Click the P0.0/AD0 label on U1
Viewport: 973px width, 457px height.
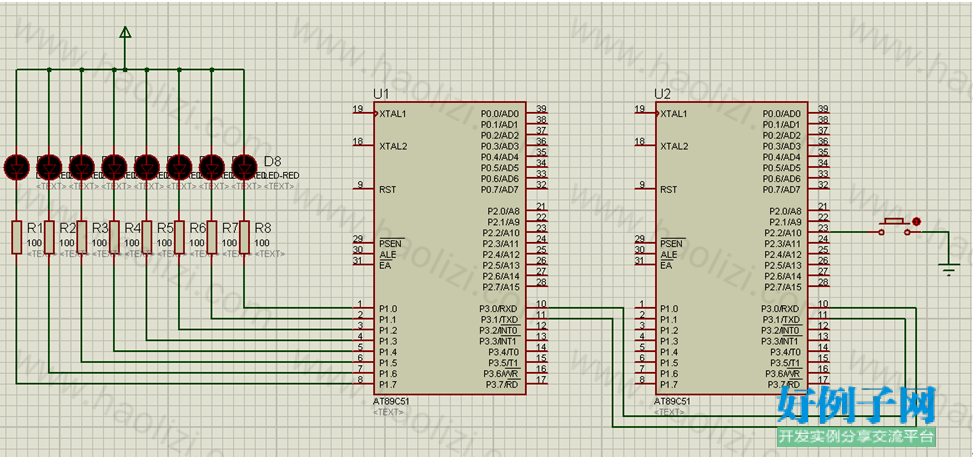(x=500, y=114)
